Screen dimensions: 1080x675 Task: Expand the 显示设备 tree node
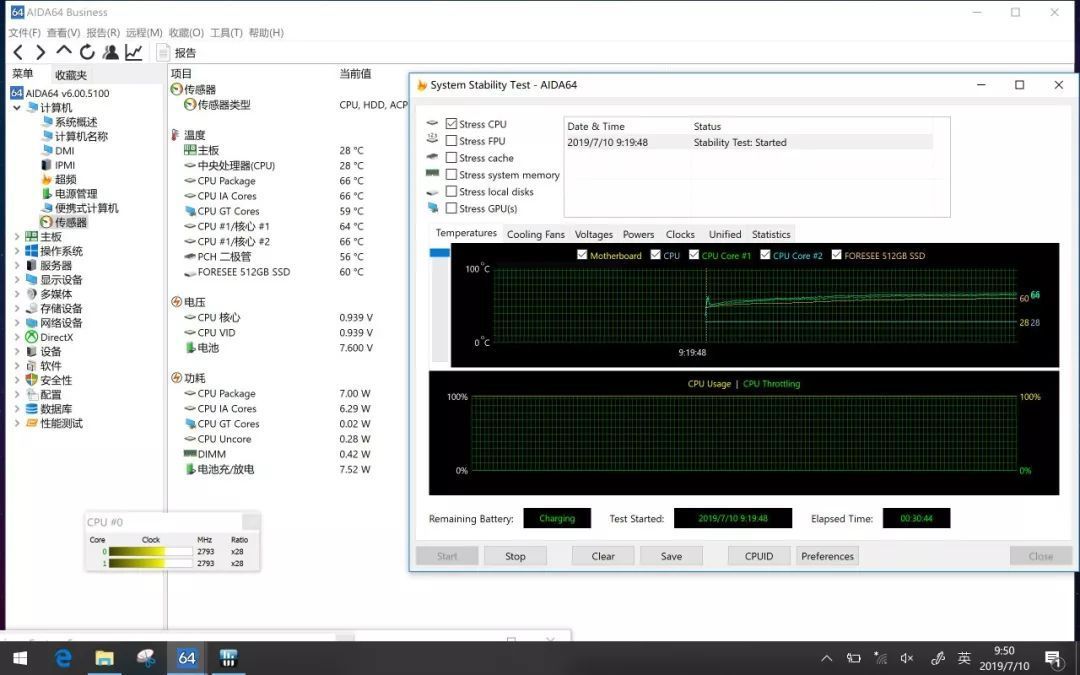(x=17, y=280)
